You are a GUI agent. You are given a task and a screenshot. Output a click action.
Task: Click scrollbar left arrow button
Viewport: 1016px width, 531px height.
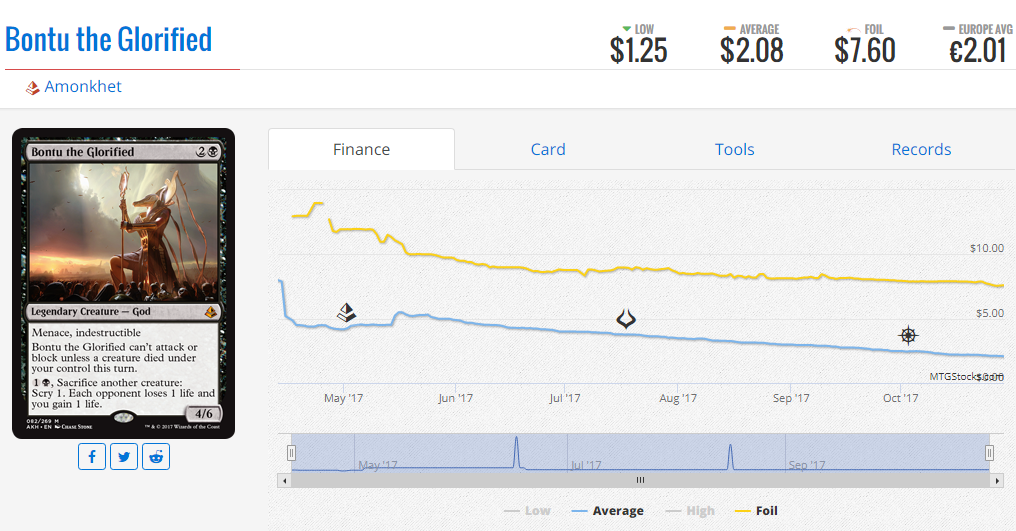click(x=284, y=480)
